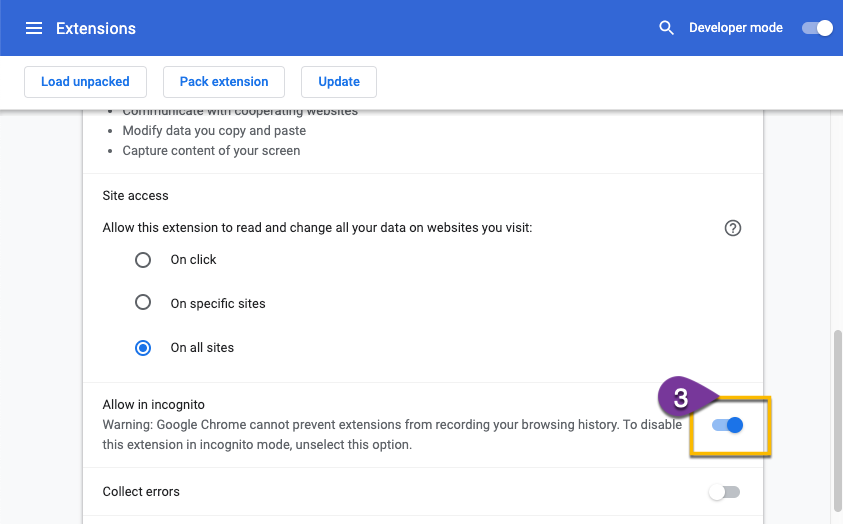This screenshot has width=843, height=524.
Task: Click "Modify data you copy and paste" text
Action: tap(214, 131)
